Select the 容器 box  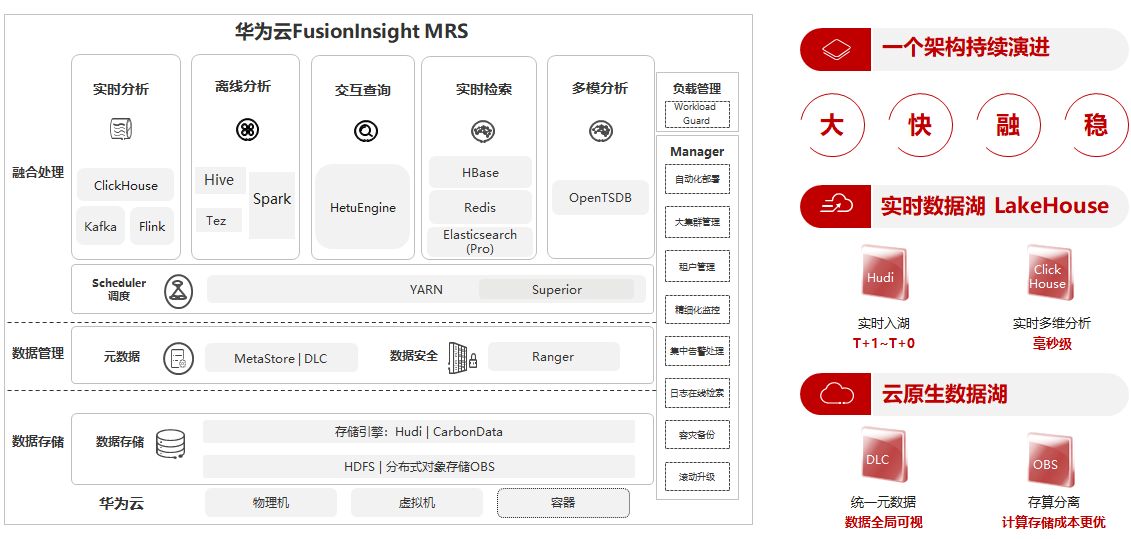tap(563, 503)
